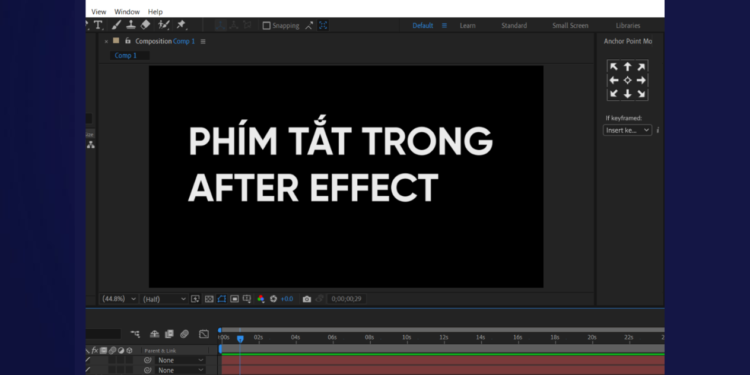Toggle the blue snap-to-features icon
750x375 pixels.
pos(323,26)
